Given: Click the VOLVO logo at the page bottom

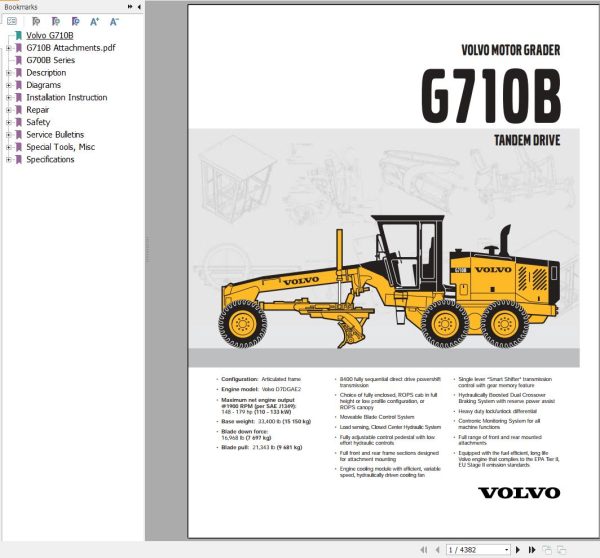Looking at the screenshot, I should click(519, 493).
